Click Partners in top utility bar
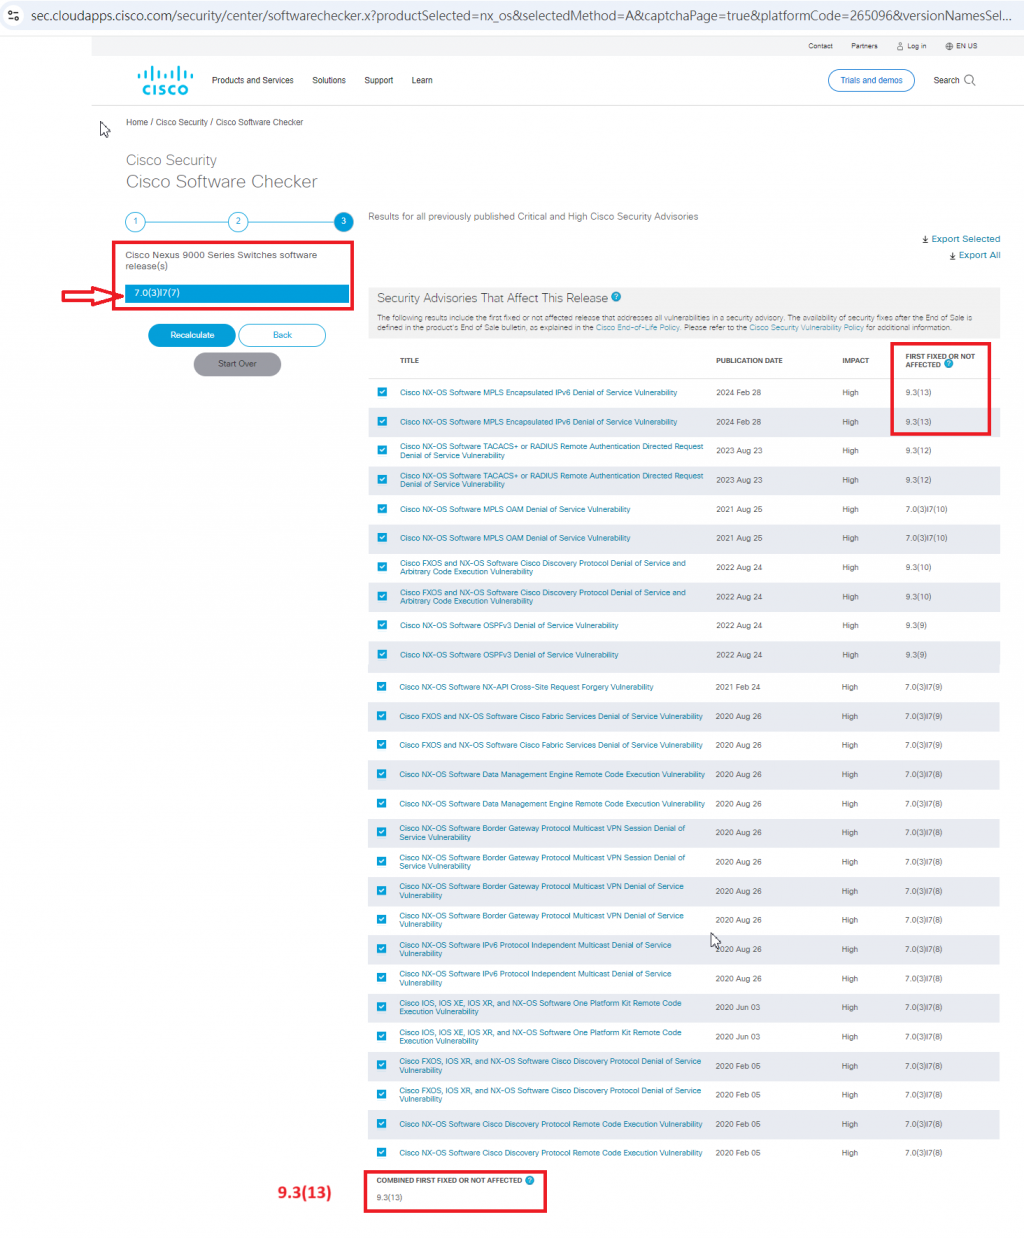 pyautogui.click(x=864, y=46)
